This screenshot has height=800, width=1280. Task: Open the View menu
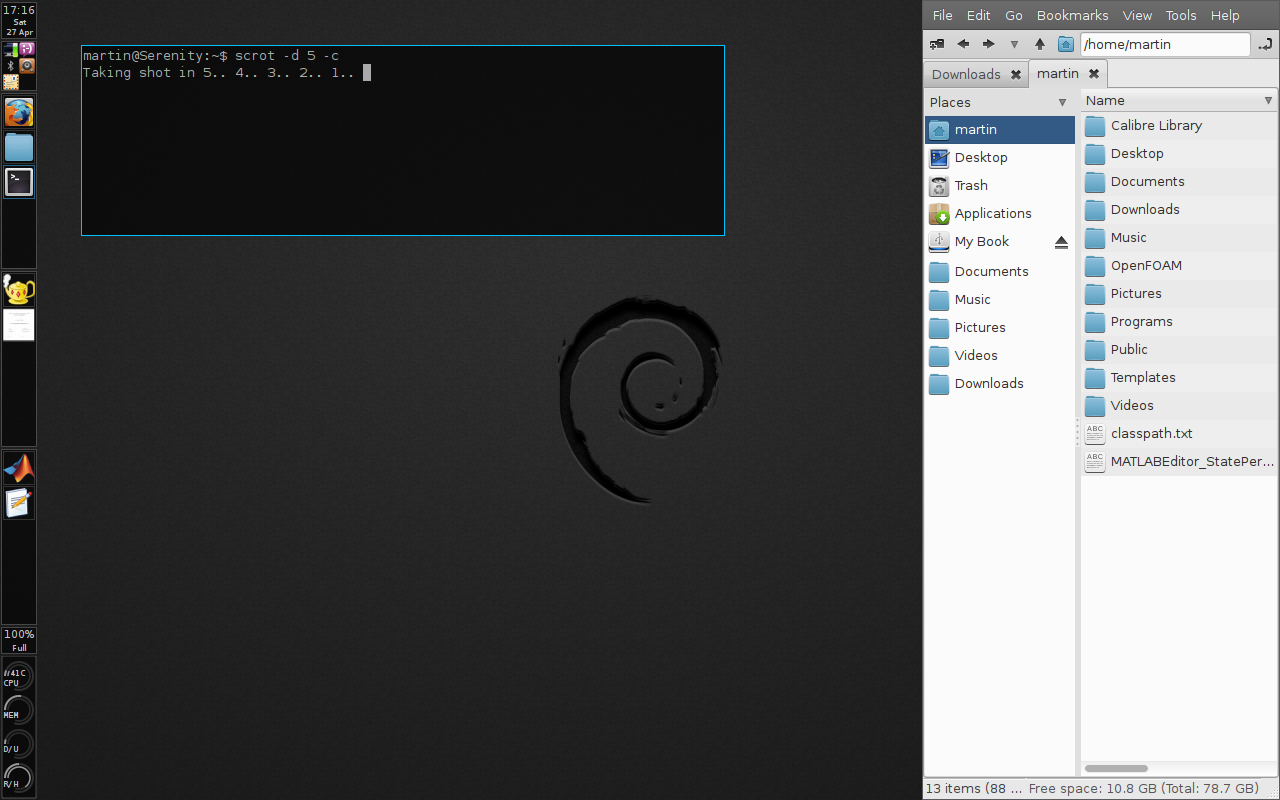(x=1137, y=15)
